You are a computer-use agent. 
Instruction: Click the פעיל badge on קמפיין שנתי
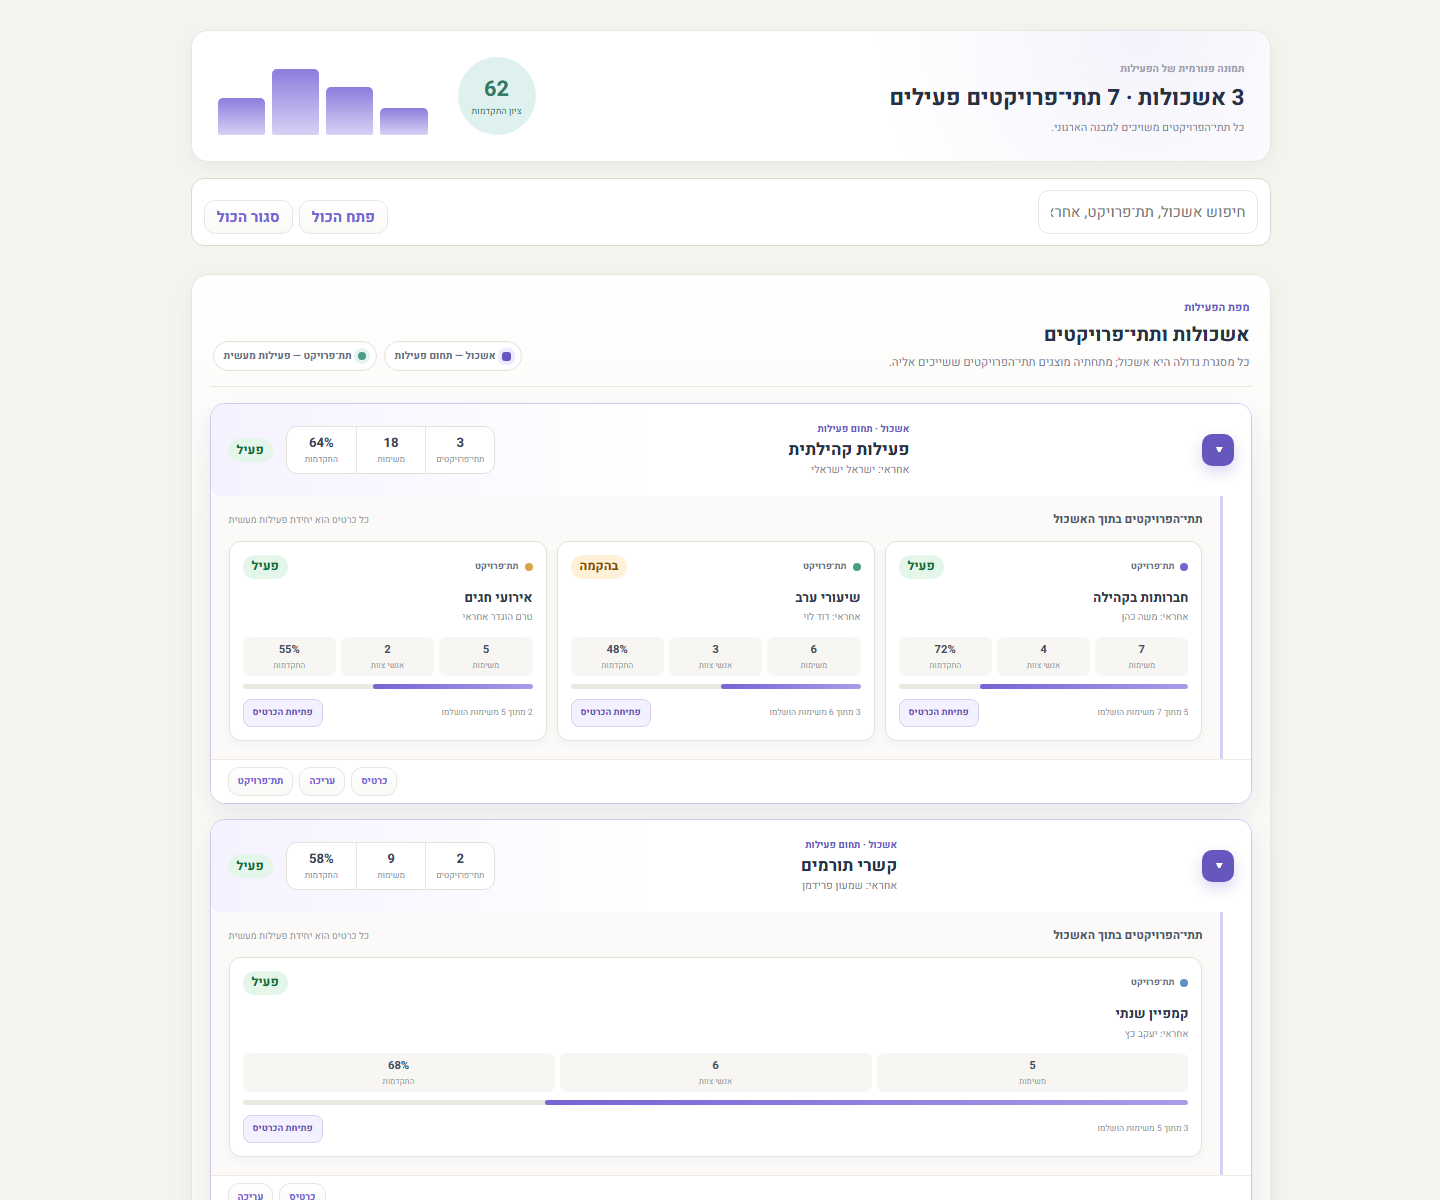(x=265, y=983)
